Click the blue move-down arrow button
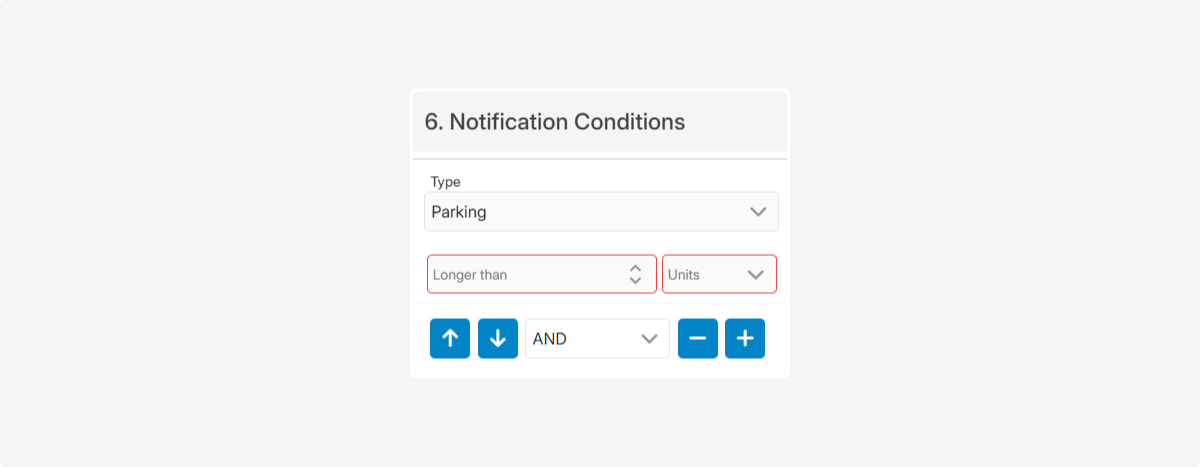 coord(498,338)
